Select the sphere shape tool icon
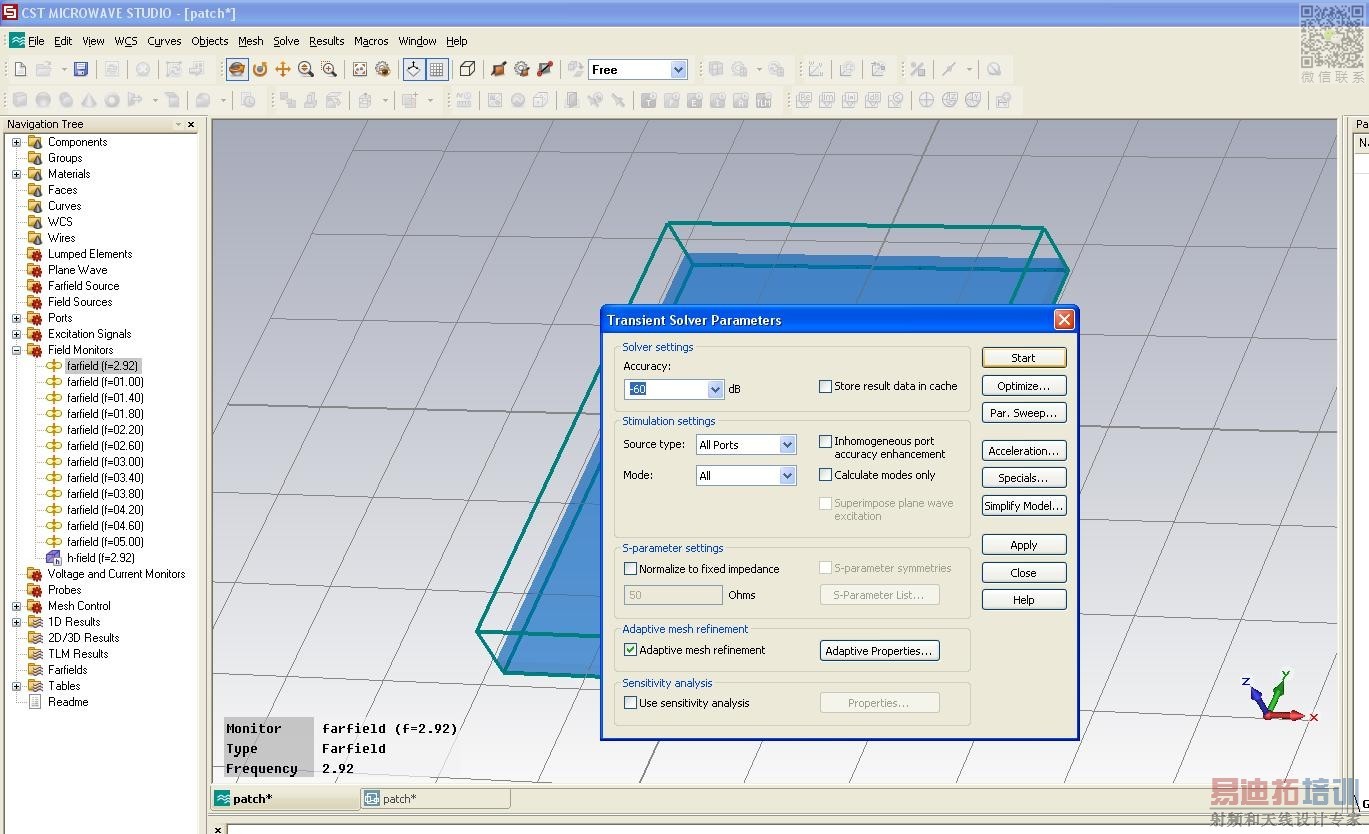This screenshot has height=834, width=1369. point(43,100)
